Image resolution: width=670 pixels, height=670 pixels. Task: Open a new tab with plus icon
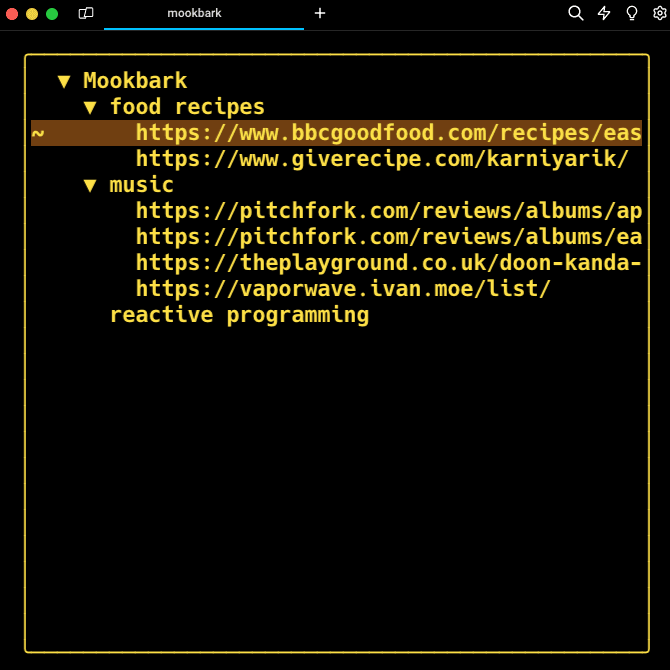(320, 13)
